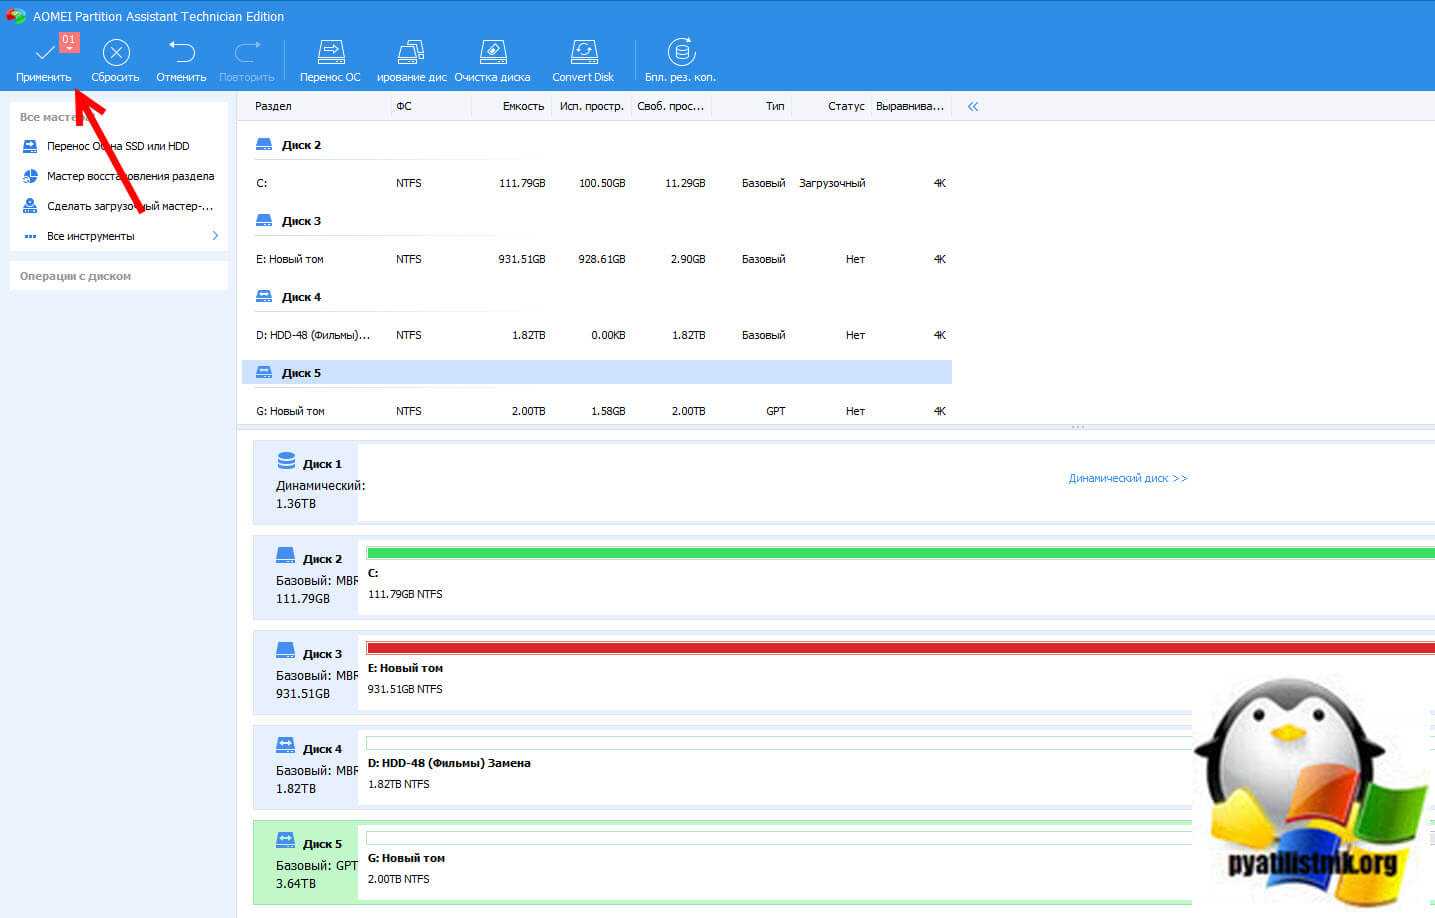Screen dimensions: 1435x918
Task: Sort by the Емкость column header
Action: [x=523, y=106]
